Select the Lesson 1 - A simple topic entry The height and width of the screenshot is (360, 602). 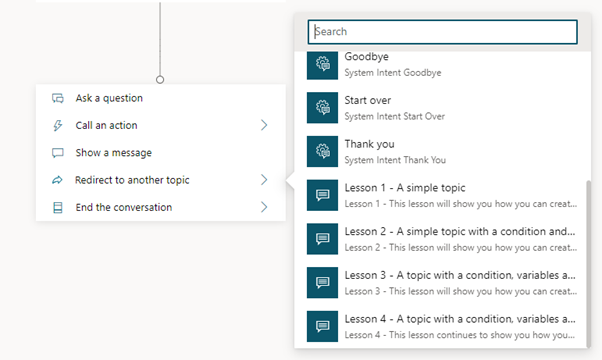[x=442, y=195]
